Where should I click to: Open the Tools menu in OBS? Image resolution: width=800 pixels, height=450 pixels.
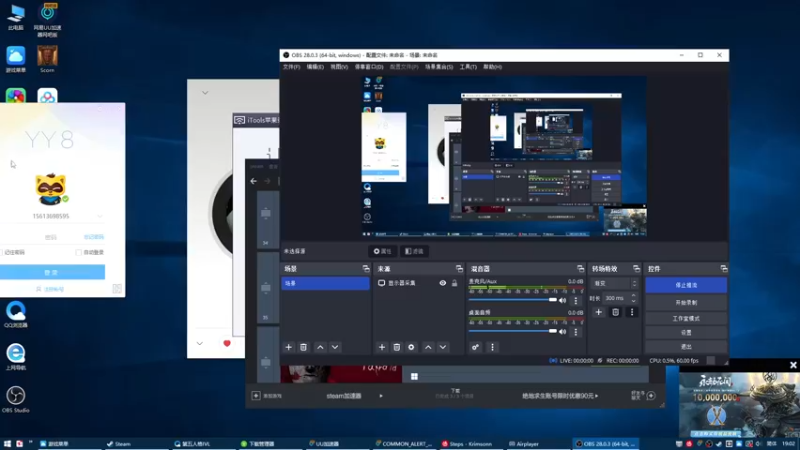(468, 67)
